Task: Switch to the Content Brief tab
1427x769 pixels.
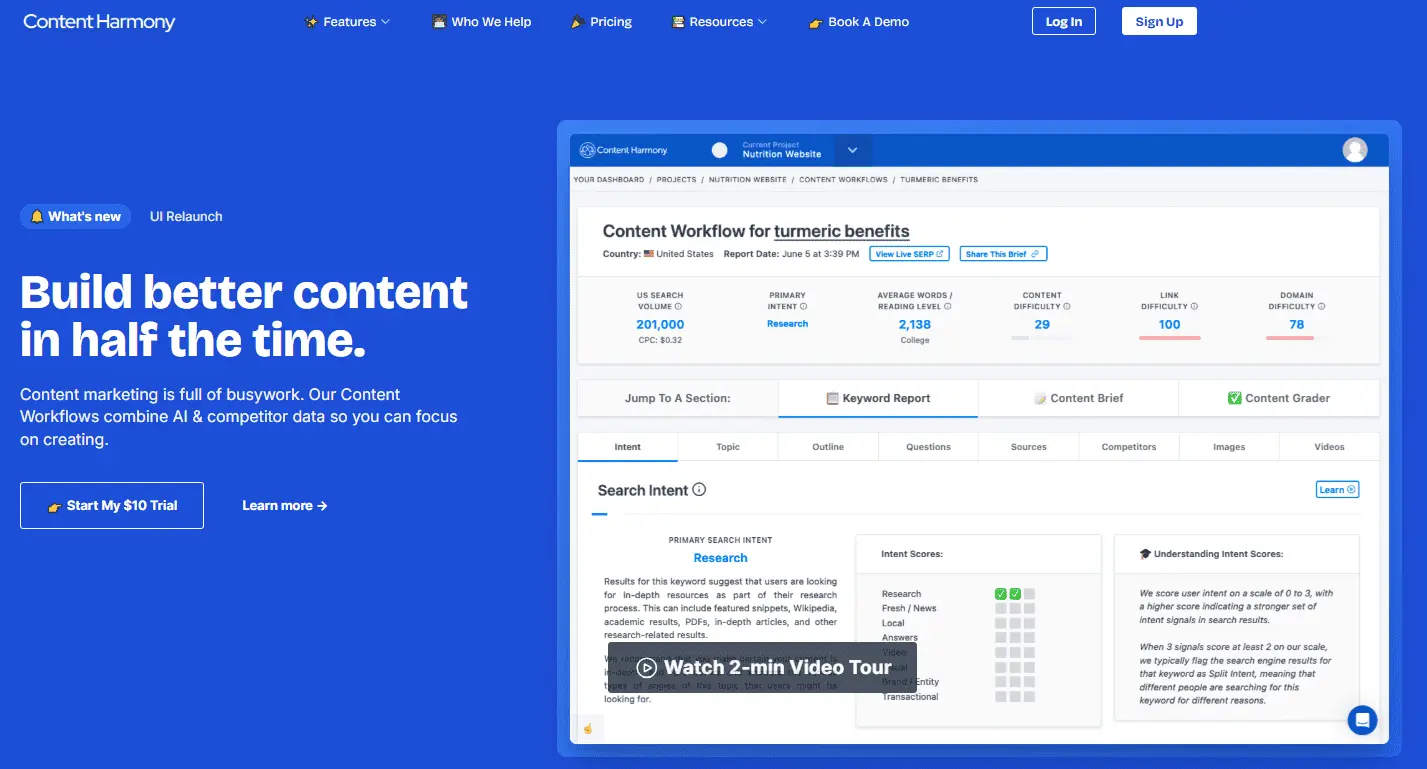Action: pos(1078,398)
